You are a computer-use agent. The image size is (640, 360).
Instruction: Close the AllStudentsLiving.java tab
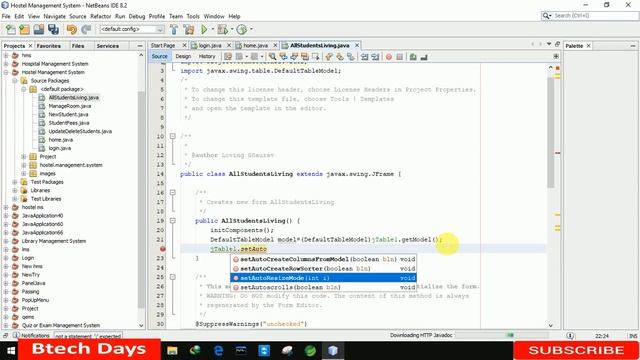(x=357, y=45)
